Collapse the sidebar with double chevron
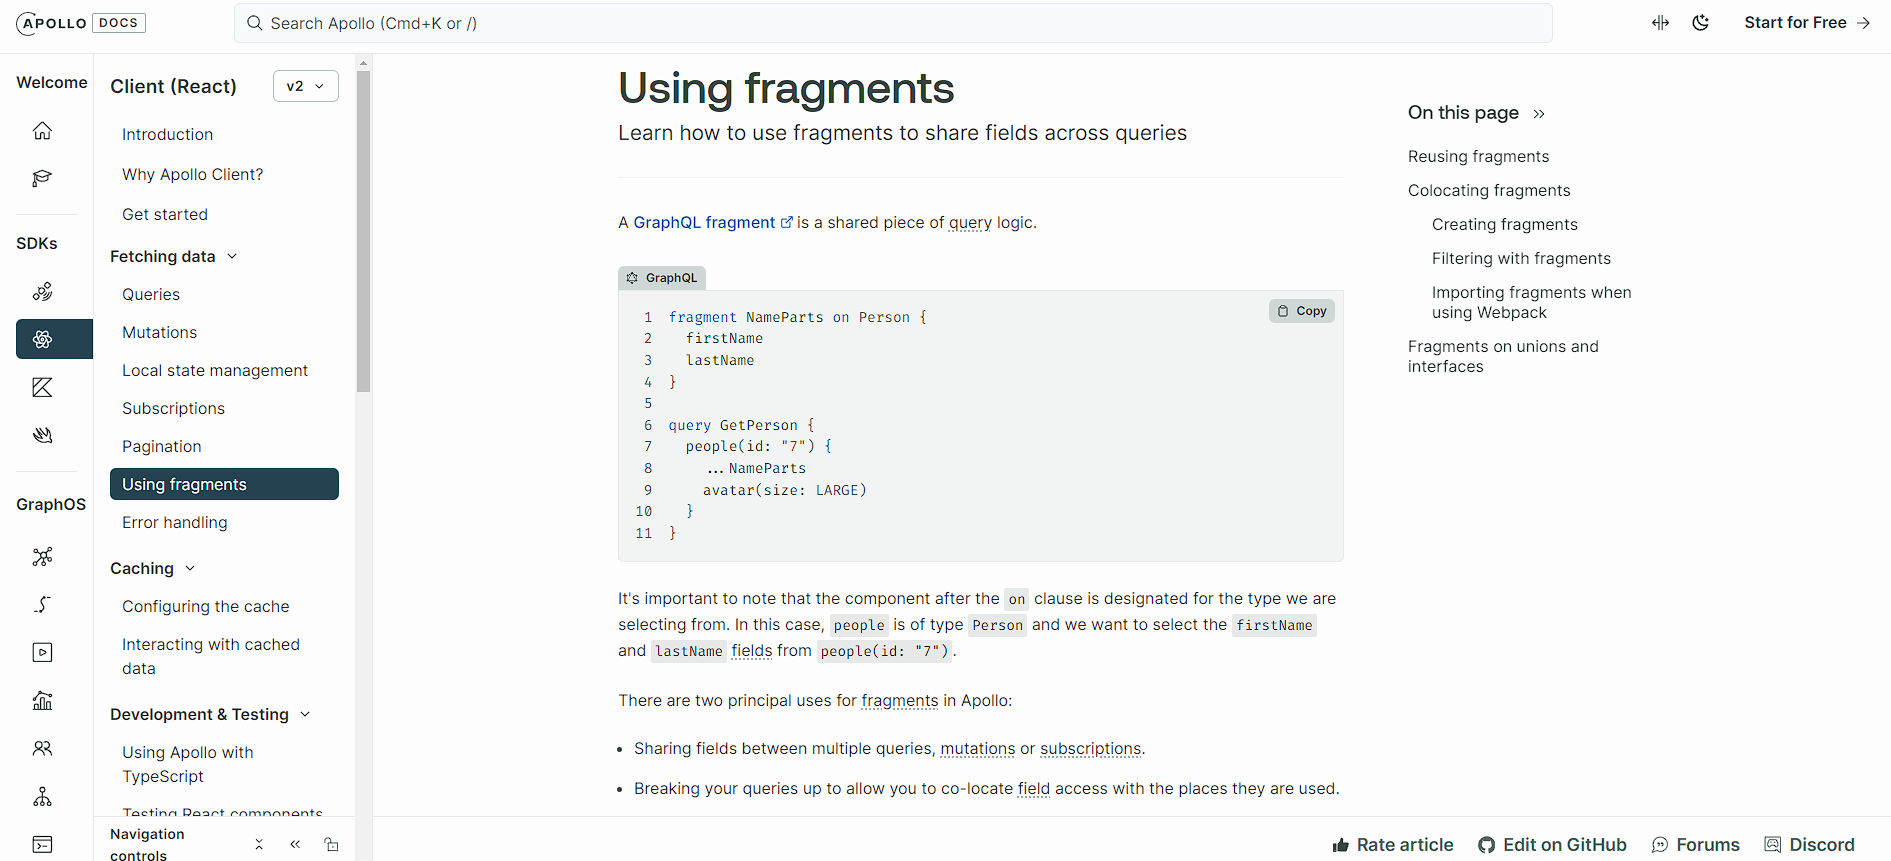This screenshot has width=1891, height=861. pos(295,845)
